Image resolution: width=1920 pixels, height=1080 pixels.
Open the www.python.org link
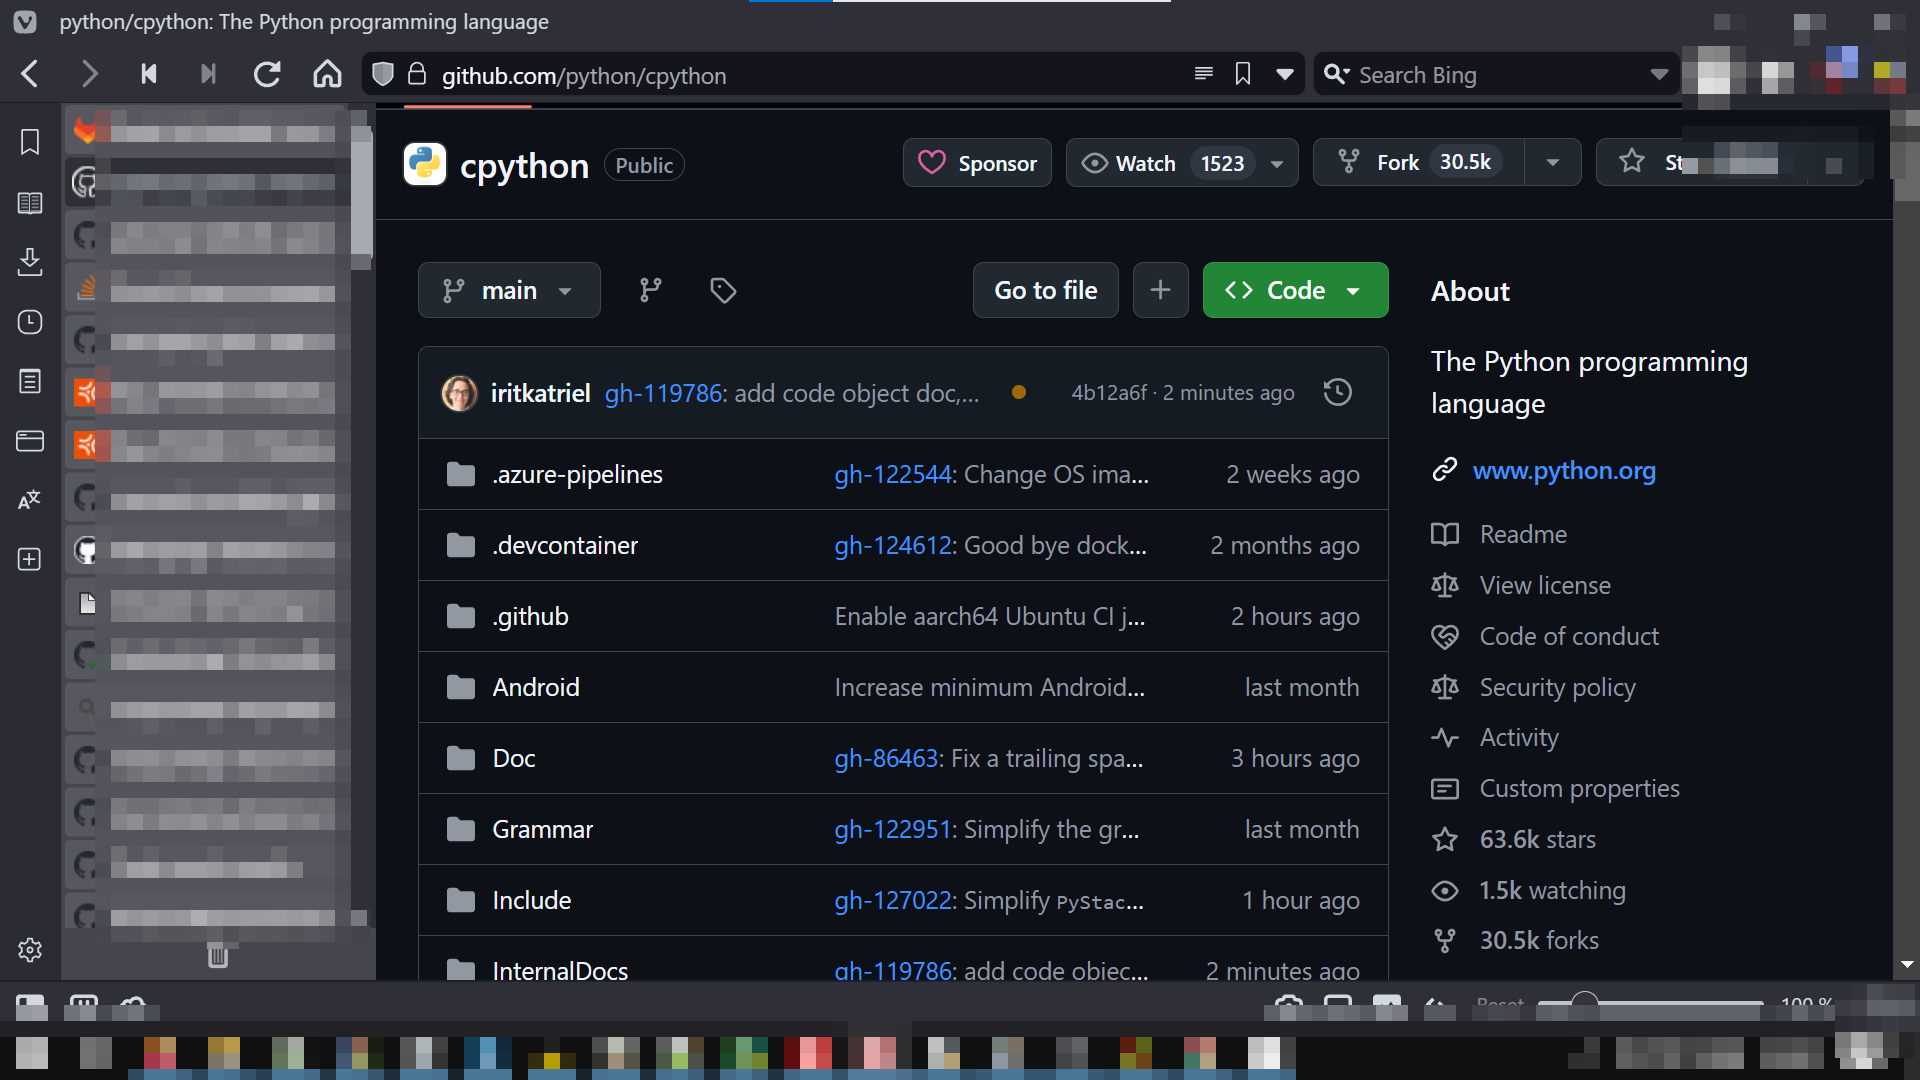pos(1564,470)
